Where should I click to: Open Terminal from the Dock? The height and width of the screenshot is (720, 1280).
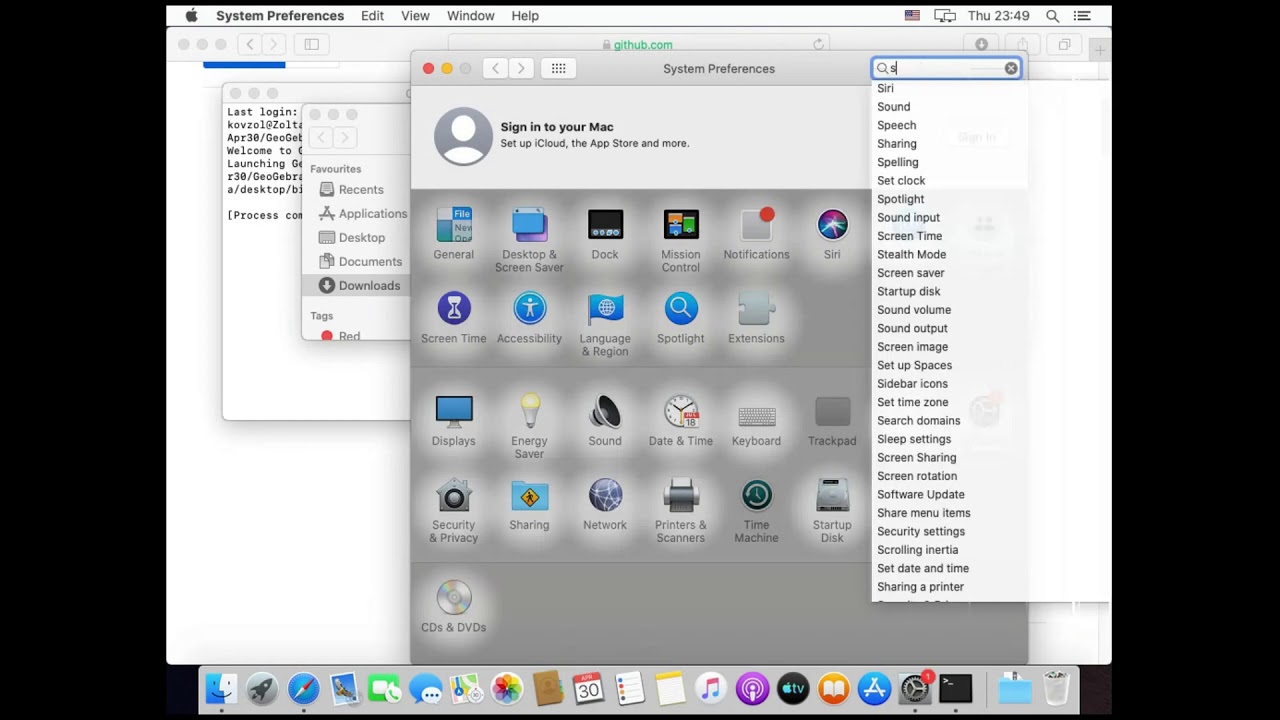(x=955, y=689)
